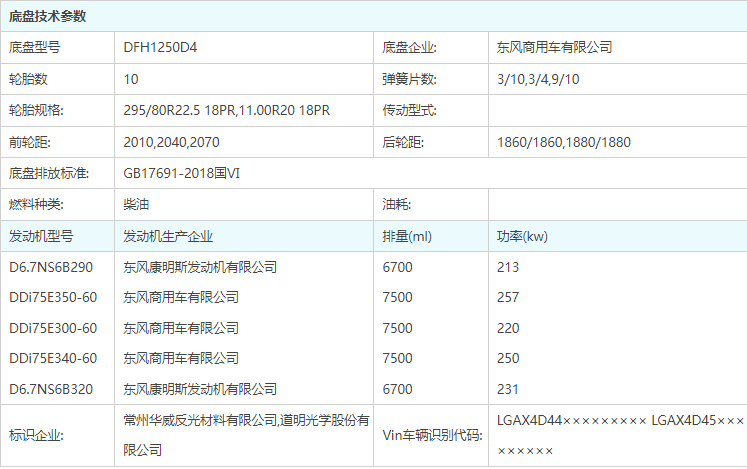Click the 底盘企业 label
Image resolution: width=747 pixels, height=469 pixels.
point(409,47)
